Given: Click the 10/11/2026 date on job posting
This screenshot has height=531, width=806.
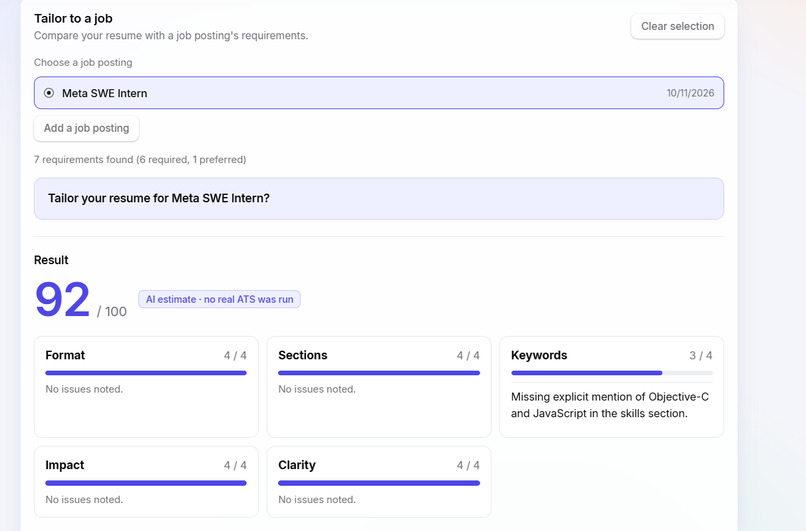Looking at the screenshot, I should point(690,93).
